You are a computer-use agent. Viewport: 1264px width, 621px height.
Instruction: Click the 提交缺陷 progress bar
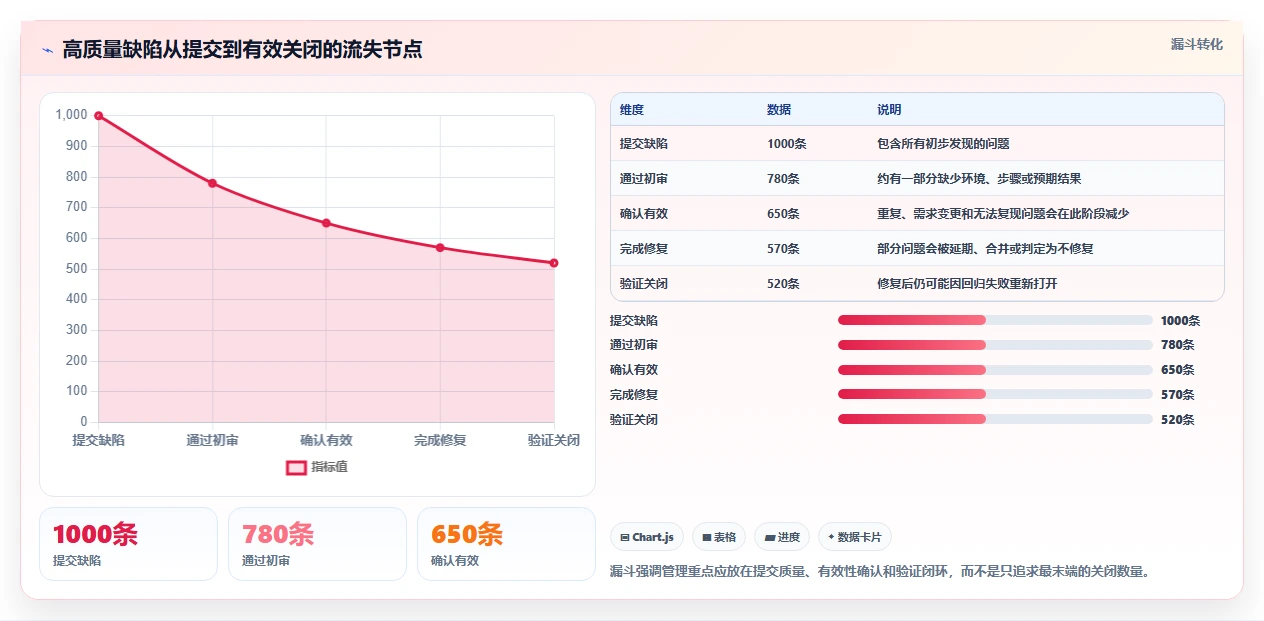pos(995,320)
